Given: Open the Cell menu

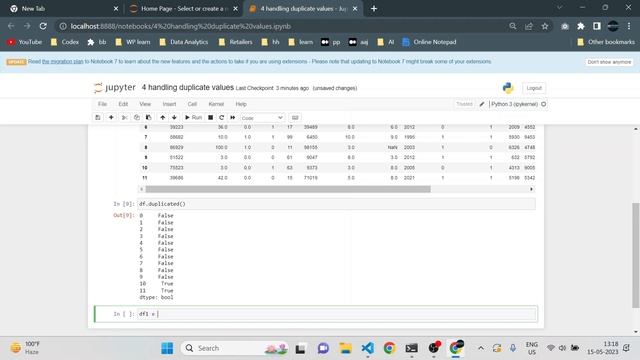Looking at the screenshot, I should tap(192, 104).
